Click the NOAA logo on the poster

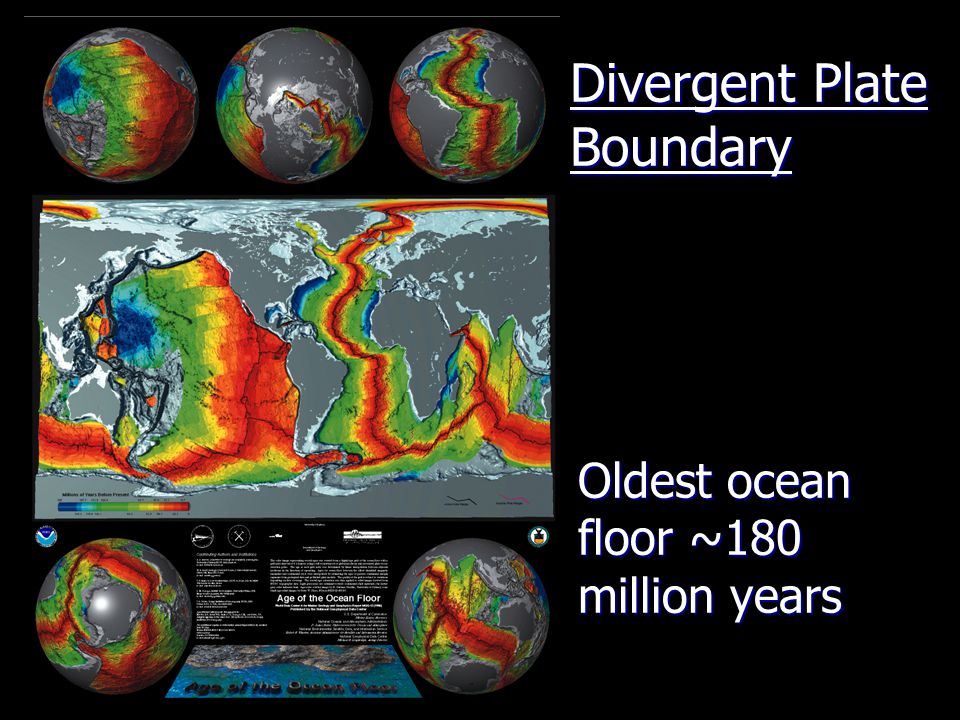coord(46,536)
